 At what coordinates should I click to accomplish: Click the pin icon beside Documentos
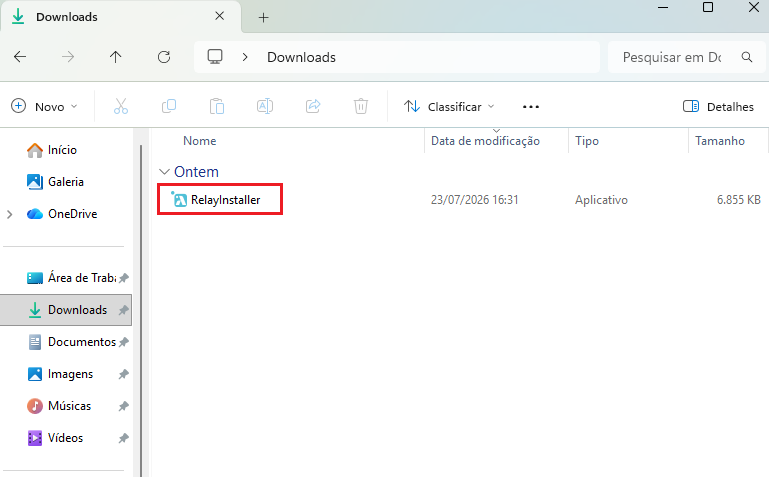pos(124,342)
